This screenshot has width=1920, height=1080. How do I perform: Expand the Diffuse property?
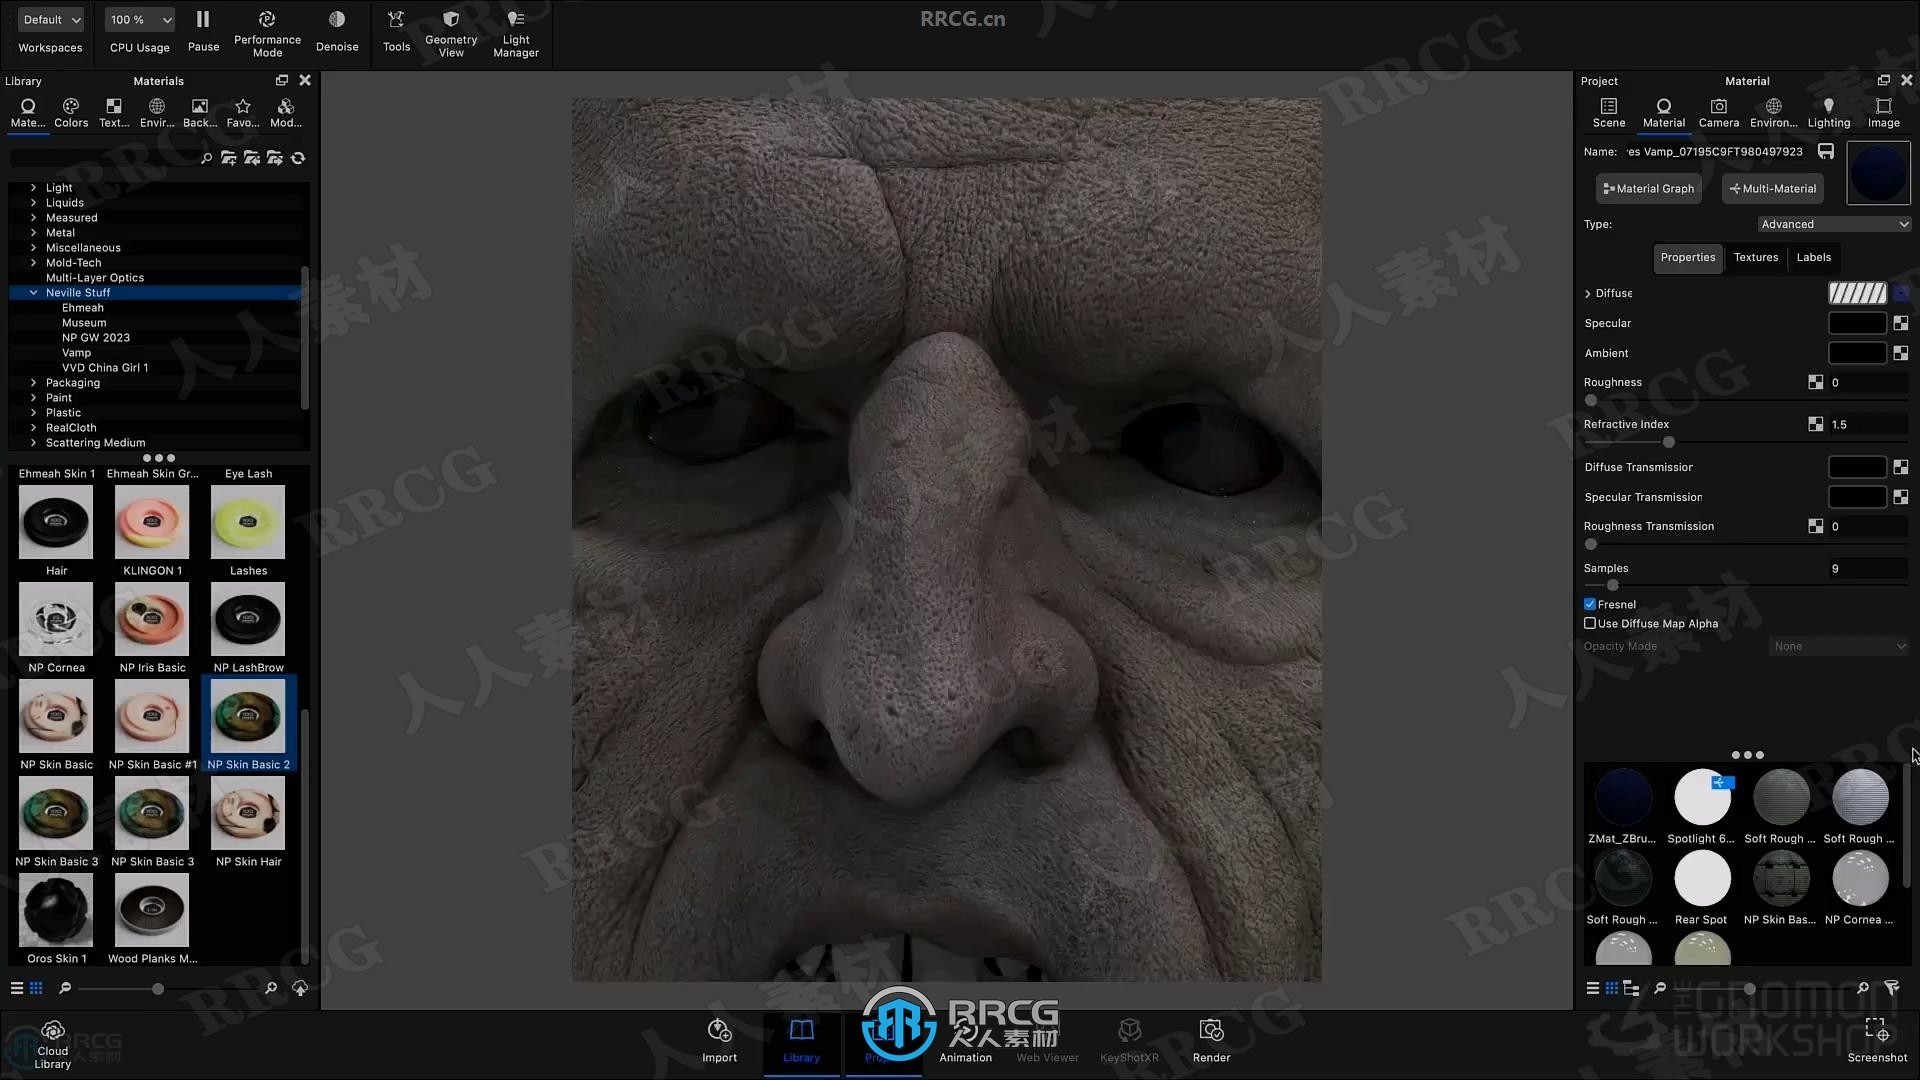pyautogui.click(x=1588, y=293)
